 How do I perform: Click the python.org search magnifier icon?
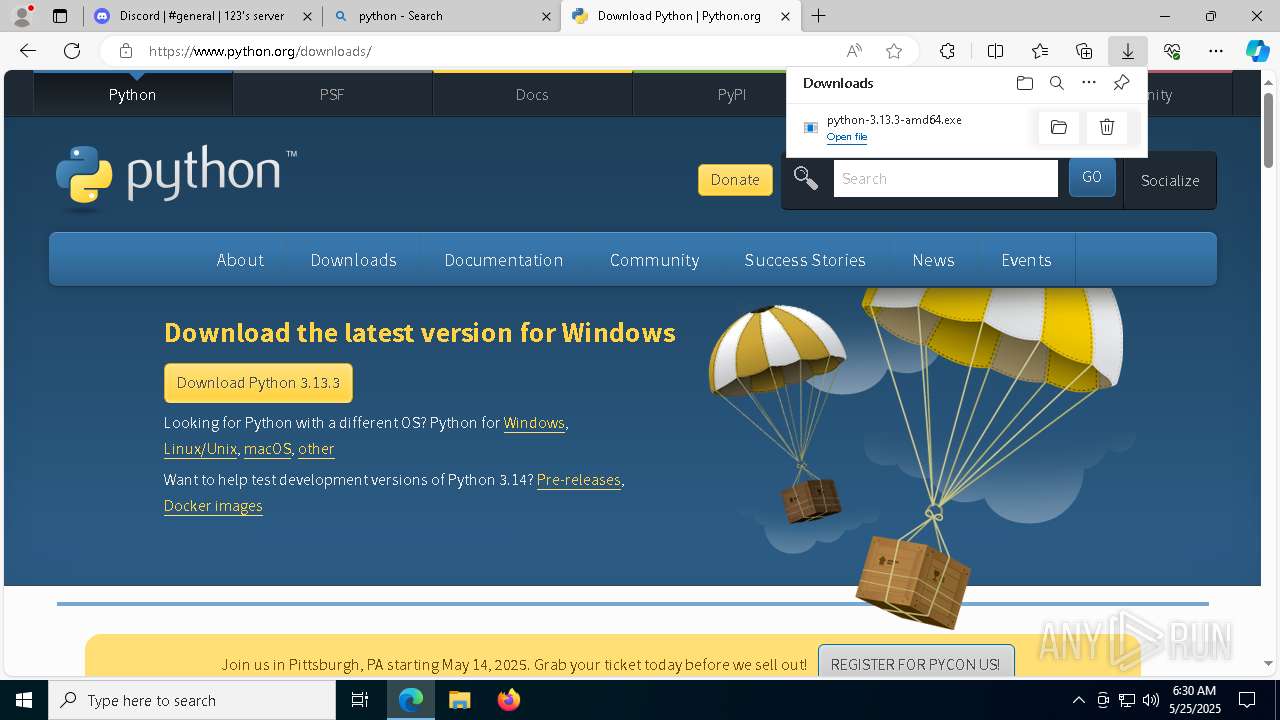[806, 178]
